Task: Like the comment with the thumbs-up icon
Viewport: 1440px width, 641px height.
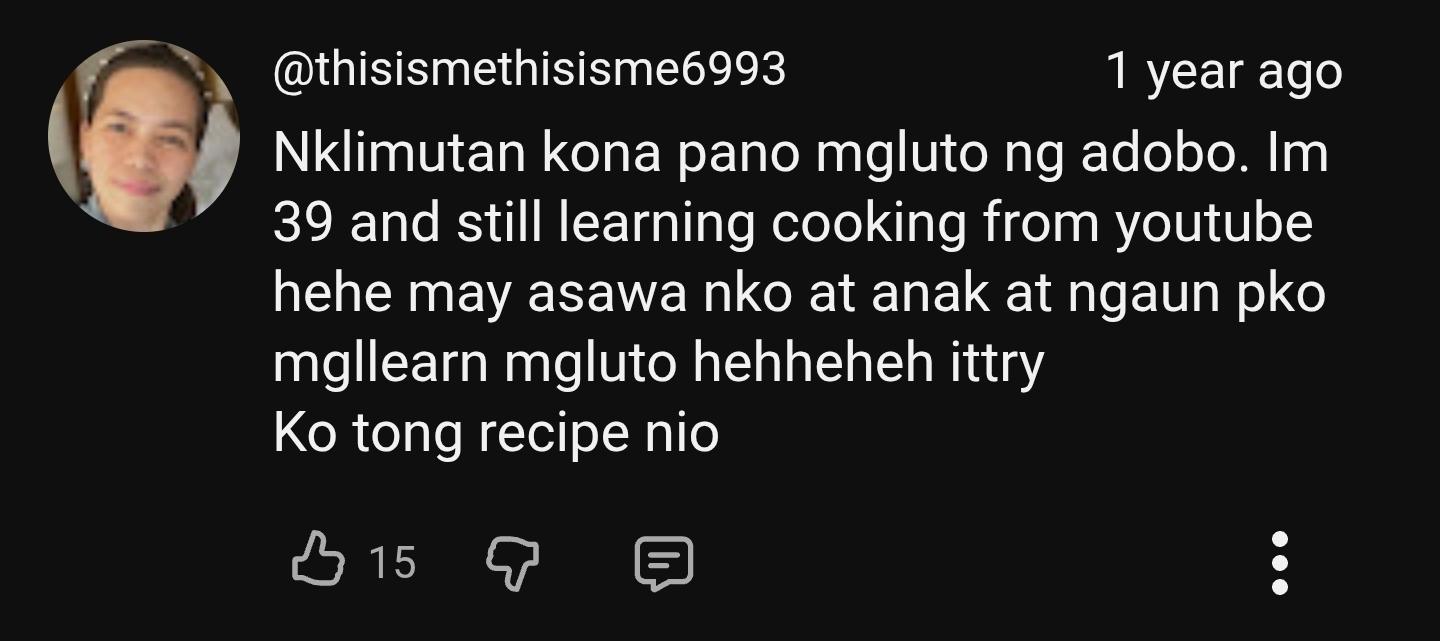Action: point(317,561)
